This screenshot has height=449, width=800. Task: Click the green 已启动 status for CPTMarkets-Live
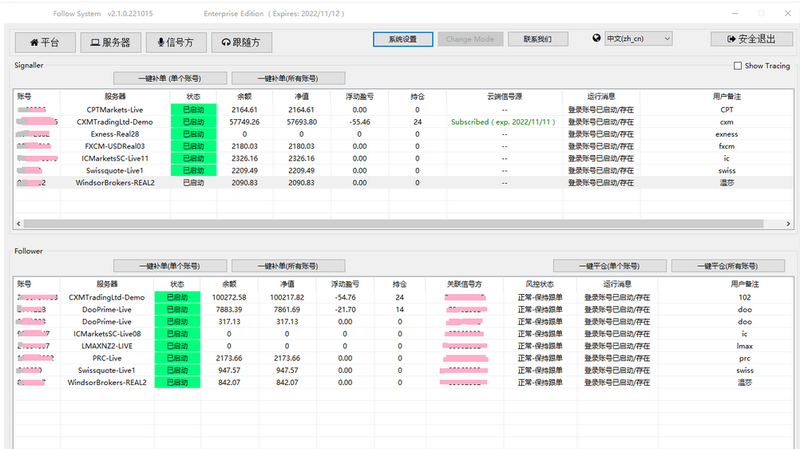(193, 110)
